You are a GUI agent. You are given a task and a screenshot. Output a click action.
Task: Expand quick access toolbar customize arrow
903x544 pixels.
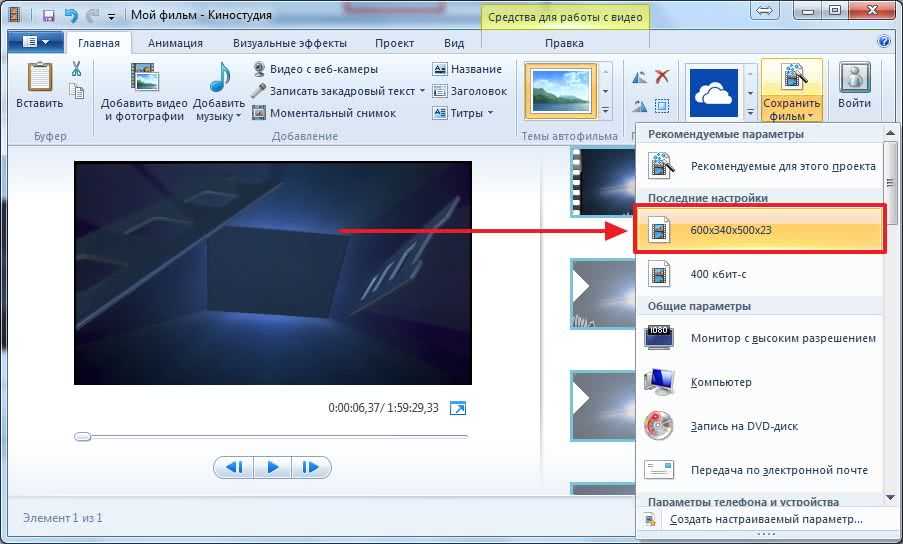(111, 16)
